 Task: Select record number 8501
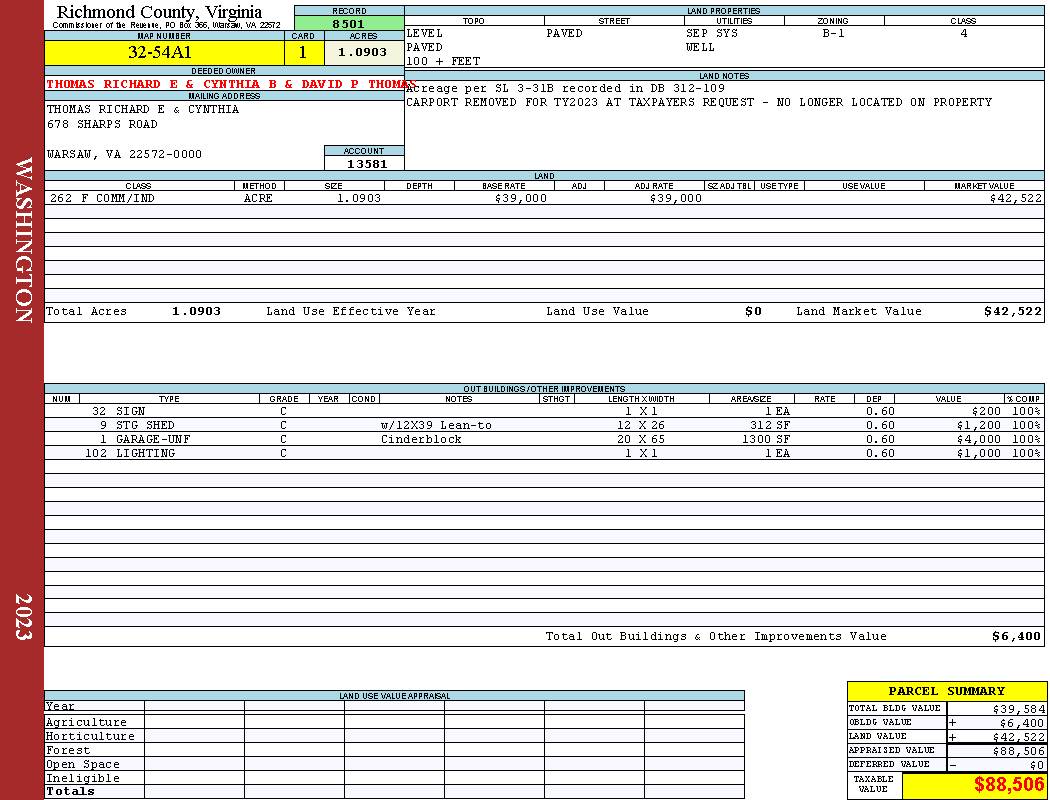(x=349, y=24)
